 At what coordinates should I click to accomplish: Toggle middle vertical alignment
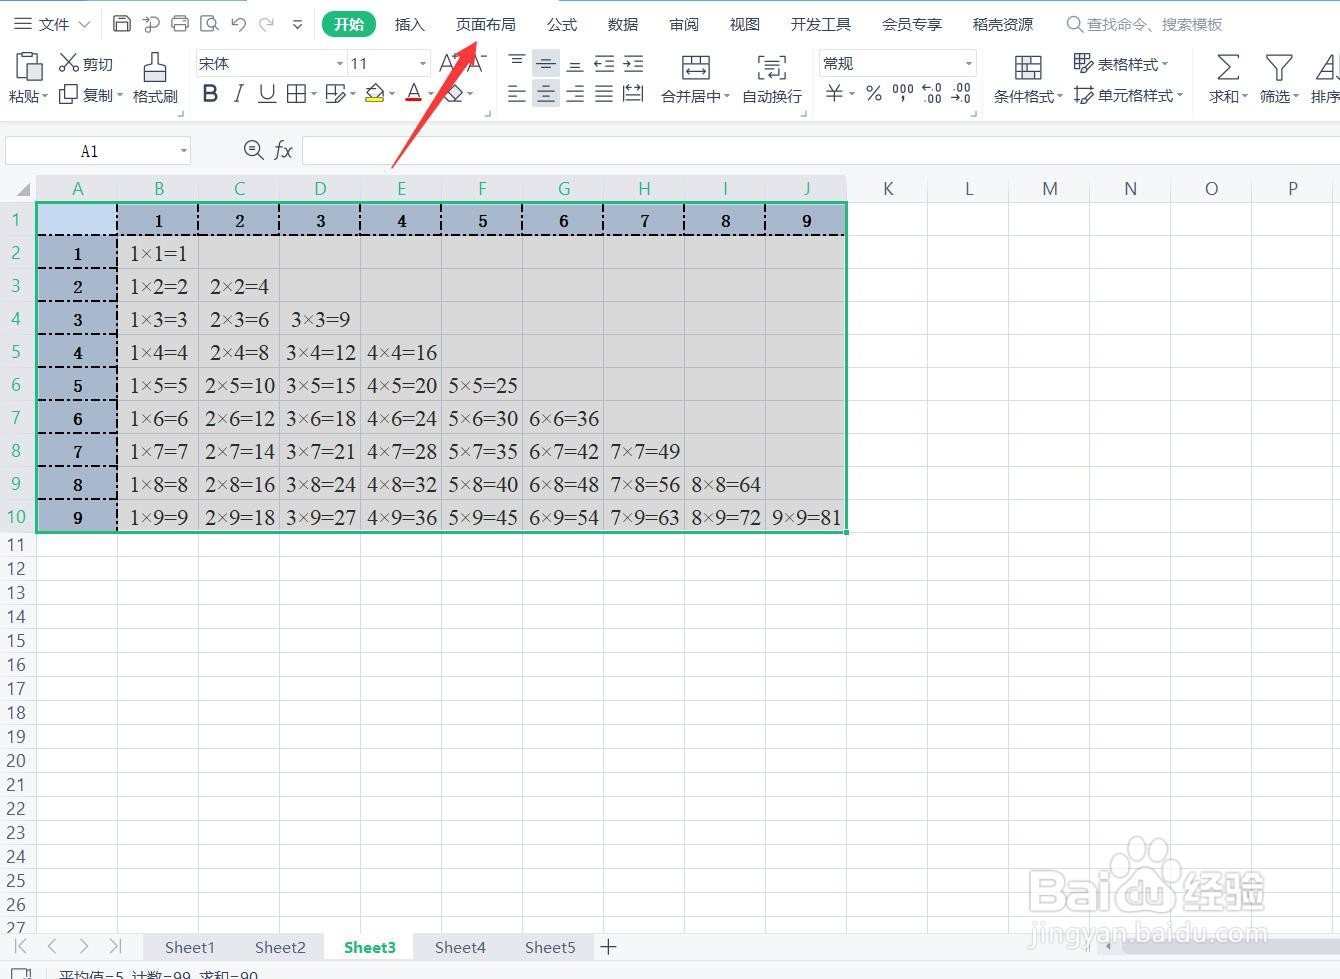[x=546, y=64]
